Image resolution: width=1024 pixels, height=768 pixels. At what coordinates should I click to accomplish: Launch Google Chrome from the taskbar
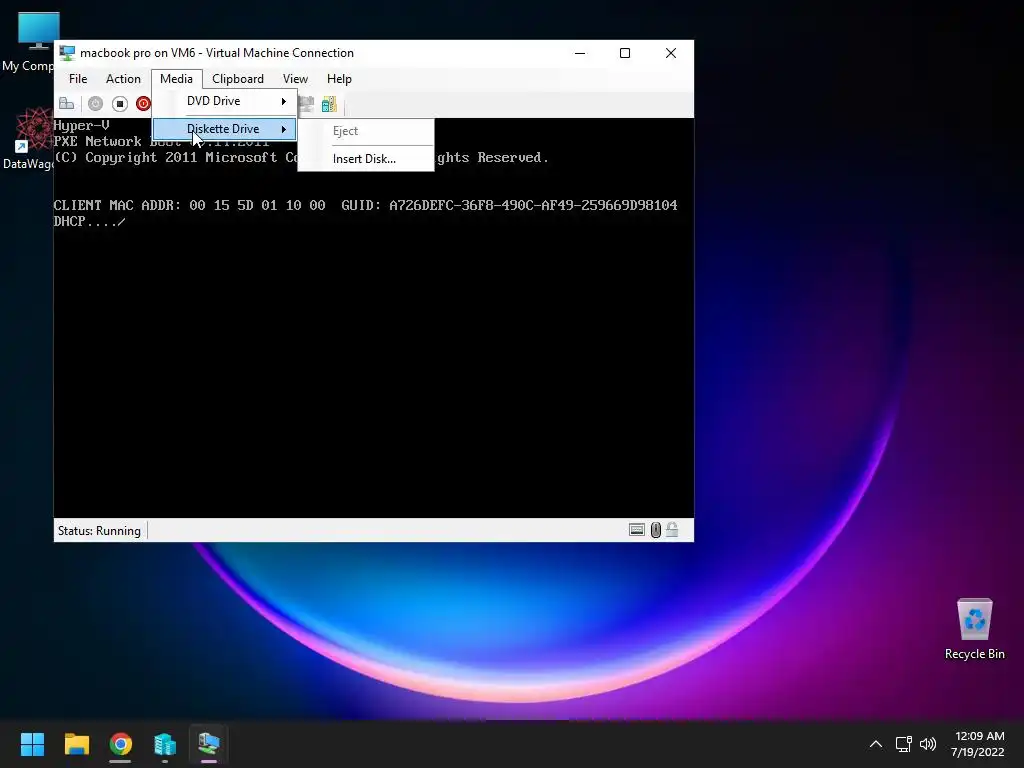pyautogui.click(x=121, y=744)
